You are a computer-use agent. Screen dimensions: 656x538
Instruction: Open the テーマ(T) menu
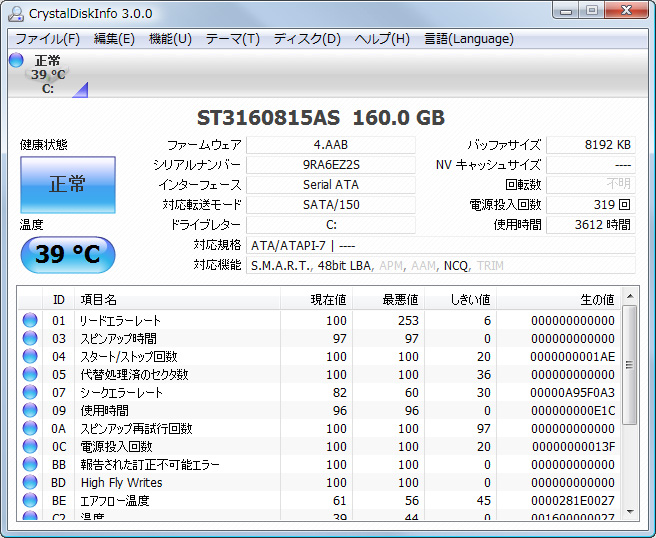tap(233, 39)
